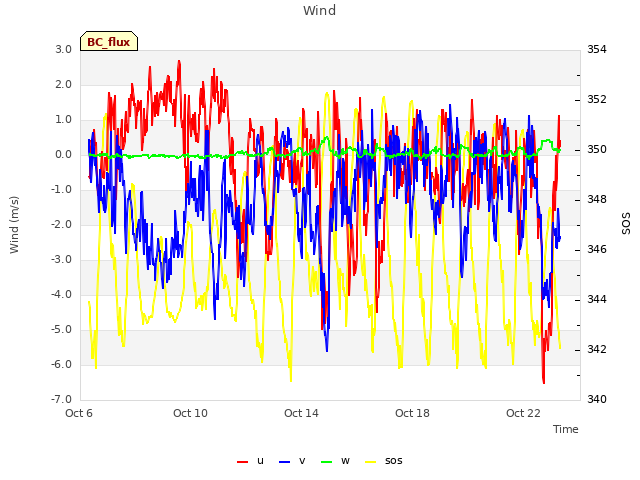Click the '340' right axis value
This screenshot has width=640, height=480.
pos(597,399)
